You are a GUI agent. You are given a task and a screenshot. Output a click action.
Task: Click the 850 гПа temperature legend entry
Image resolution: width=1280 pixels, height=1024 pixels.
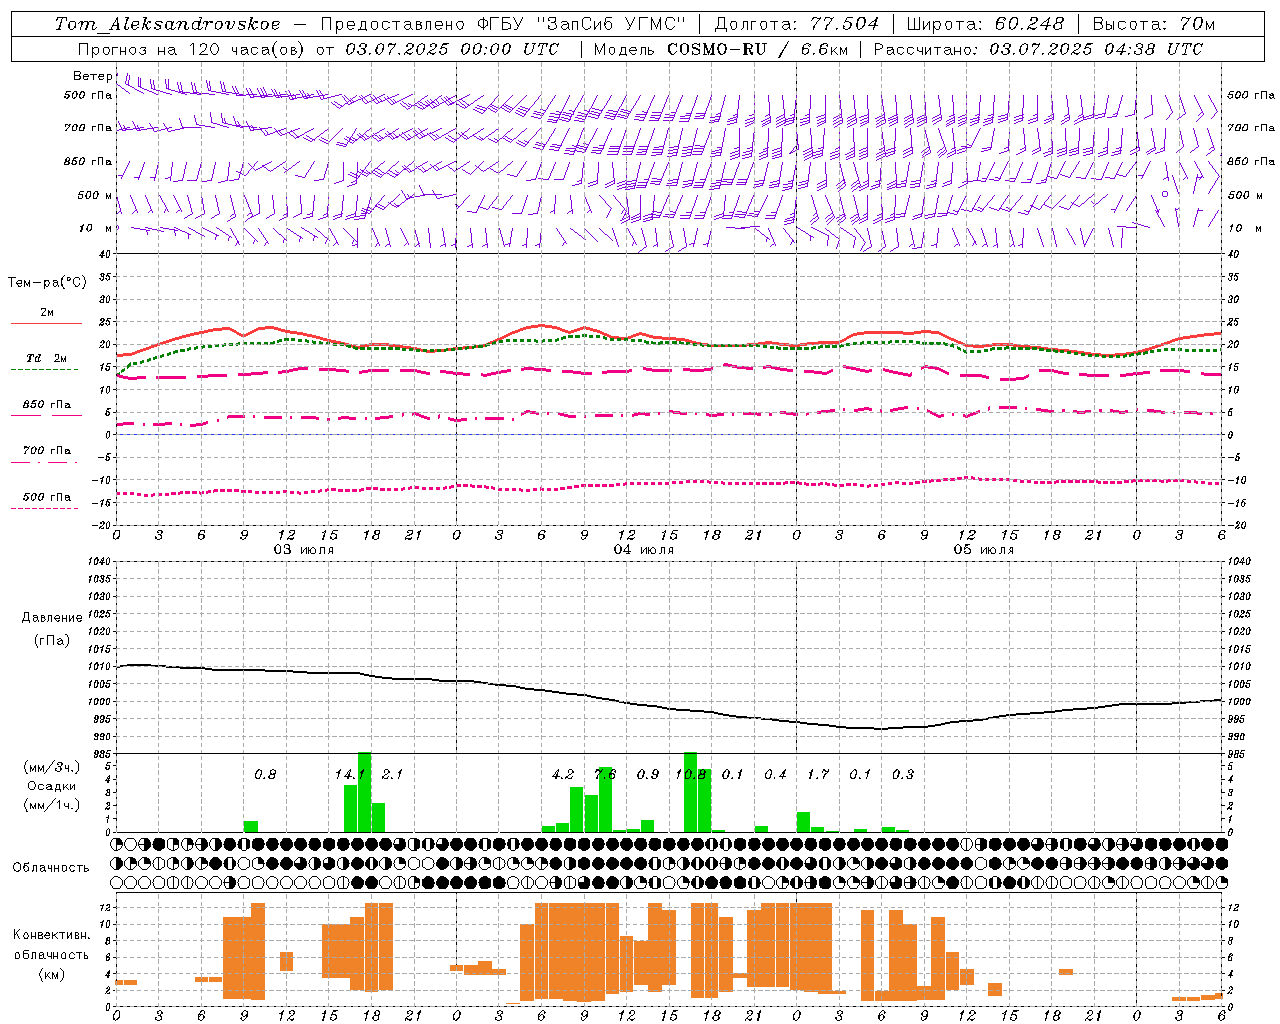click(x=47, y=405)
